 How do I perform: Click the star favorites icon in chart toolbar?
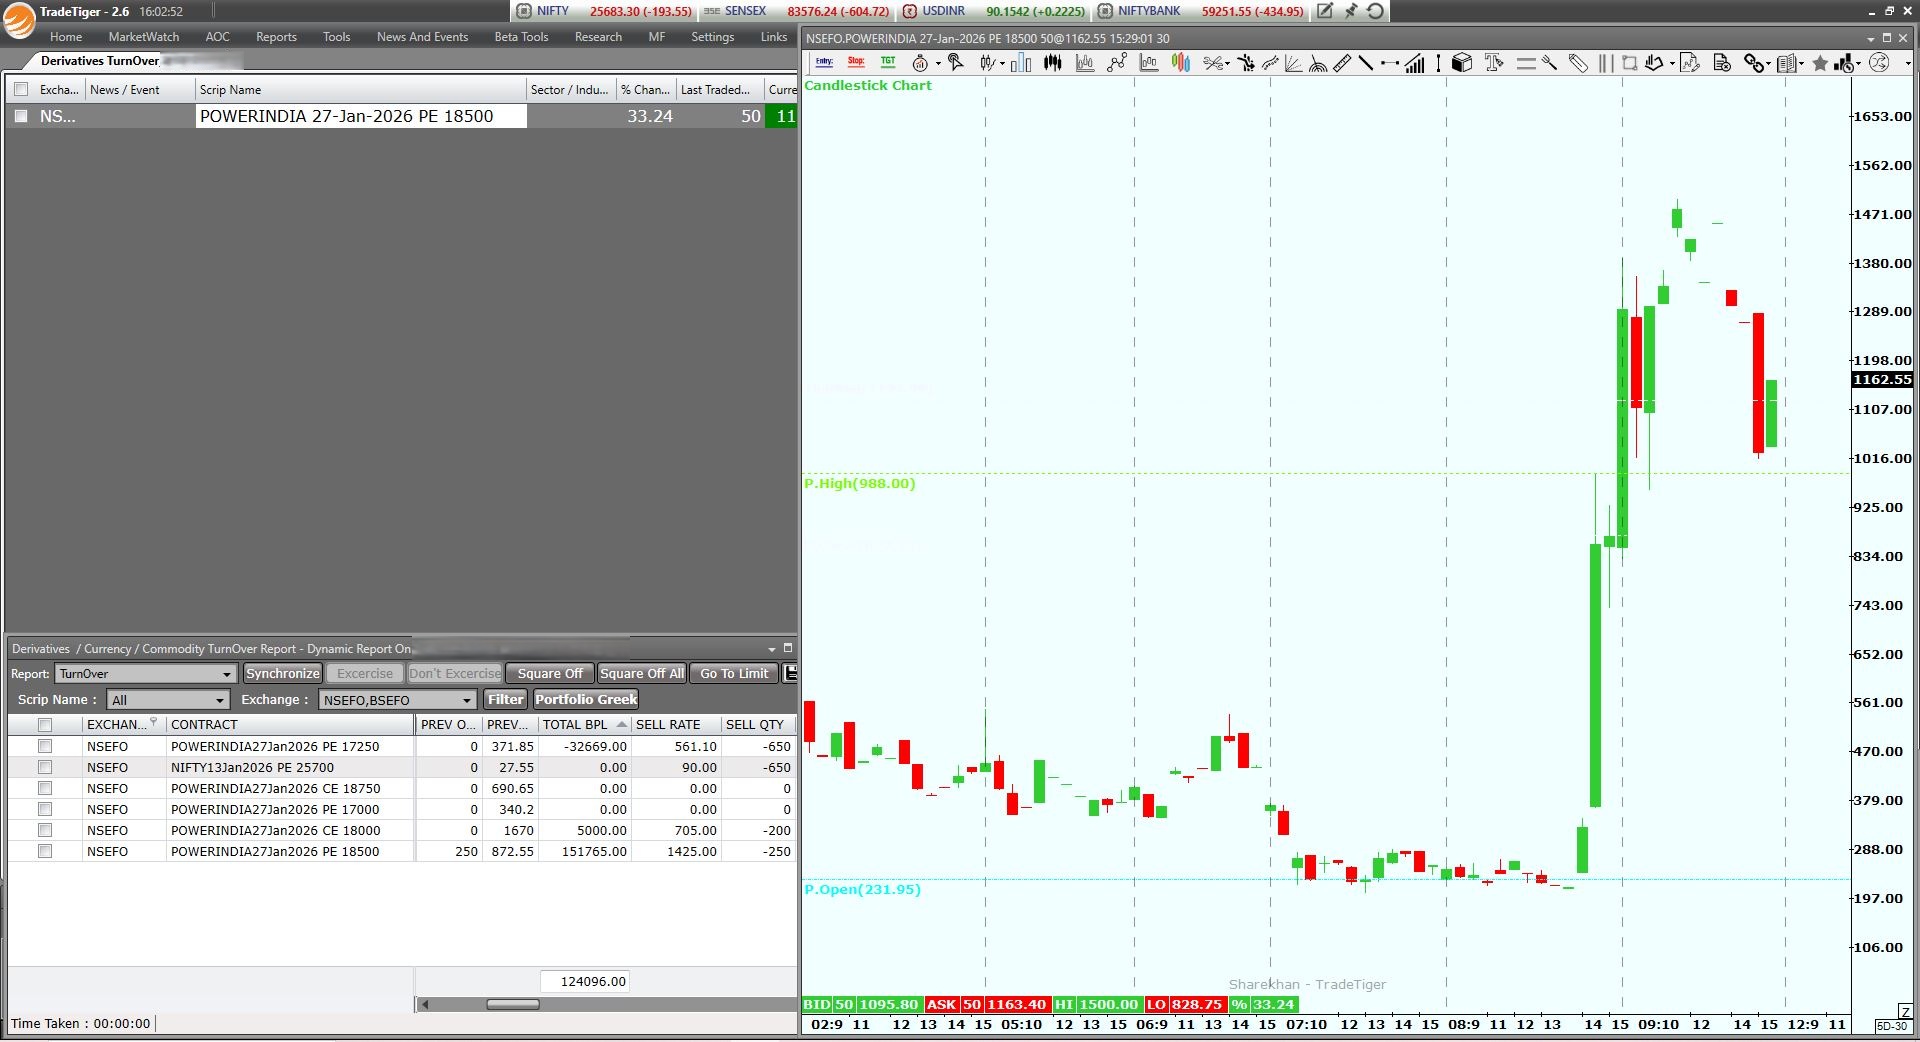pyautogui.click(x=1820, y=63)
